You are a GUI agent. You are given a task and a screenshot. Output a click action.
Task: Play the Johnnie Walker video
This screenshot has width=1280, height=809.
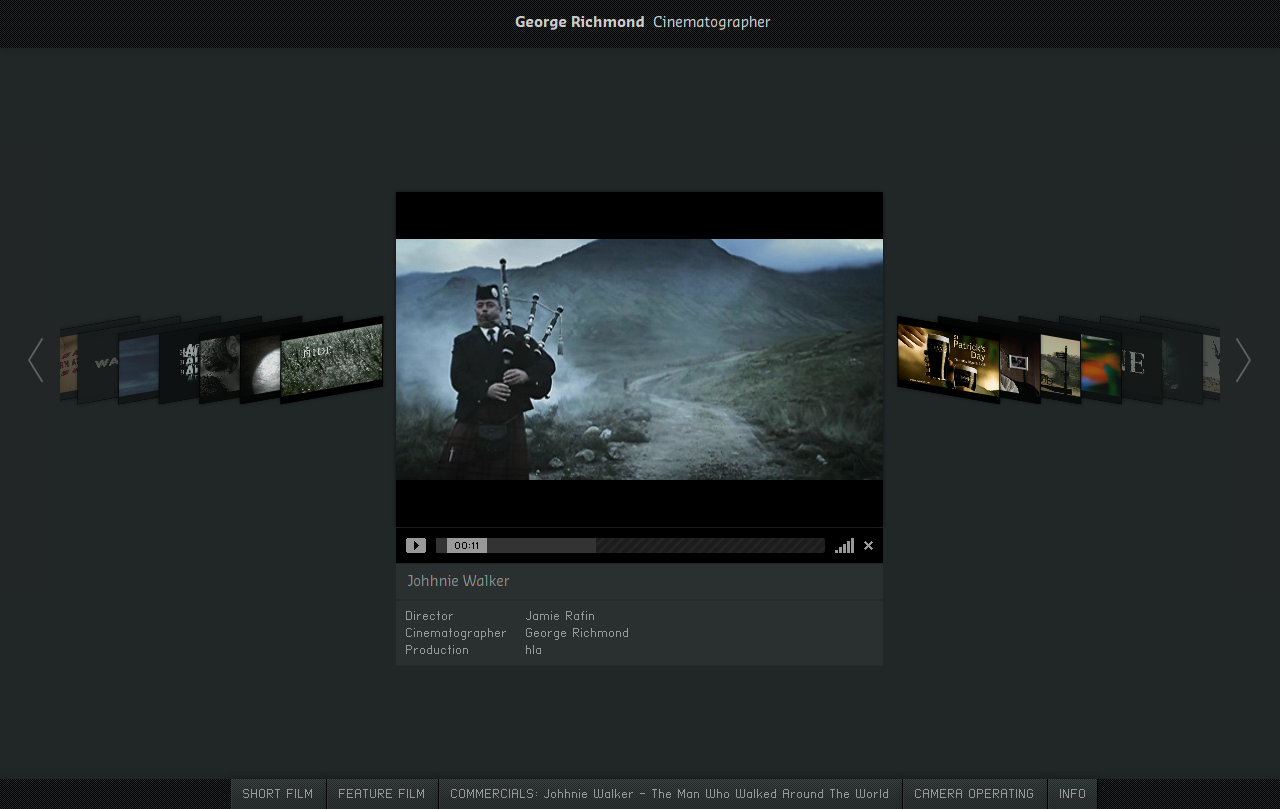coord(416,545)
